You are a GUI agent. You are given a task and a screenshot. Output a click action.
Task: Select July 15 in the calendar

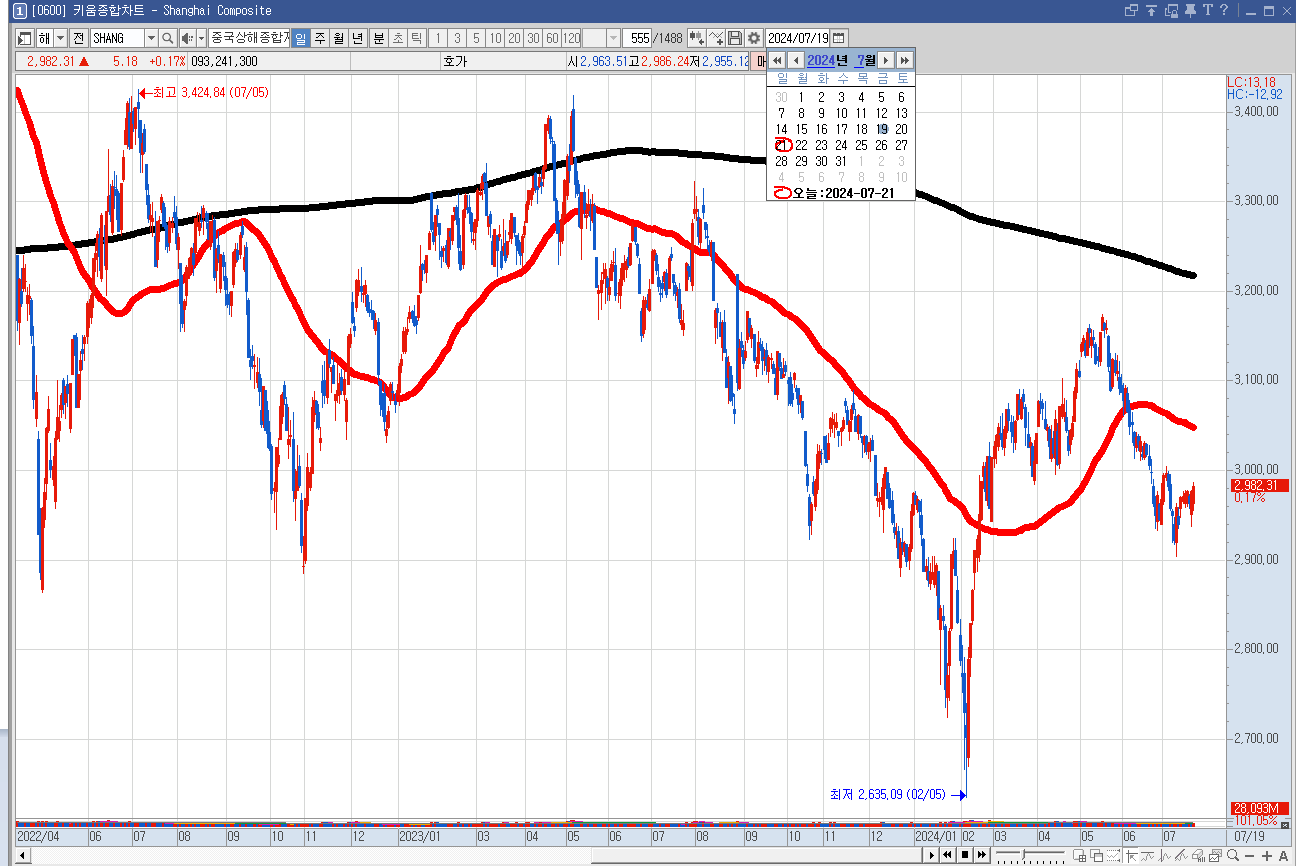(801, 129)
